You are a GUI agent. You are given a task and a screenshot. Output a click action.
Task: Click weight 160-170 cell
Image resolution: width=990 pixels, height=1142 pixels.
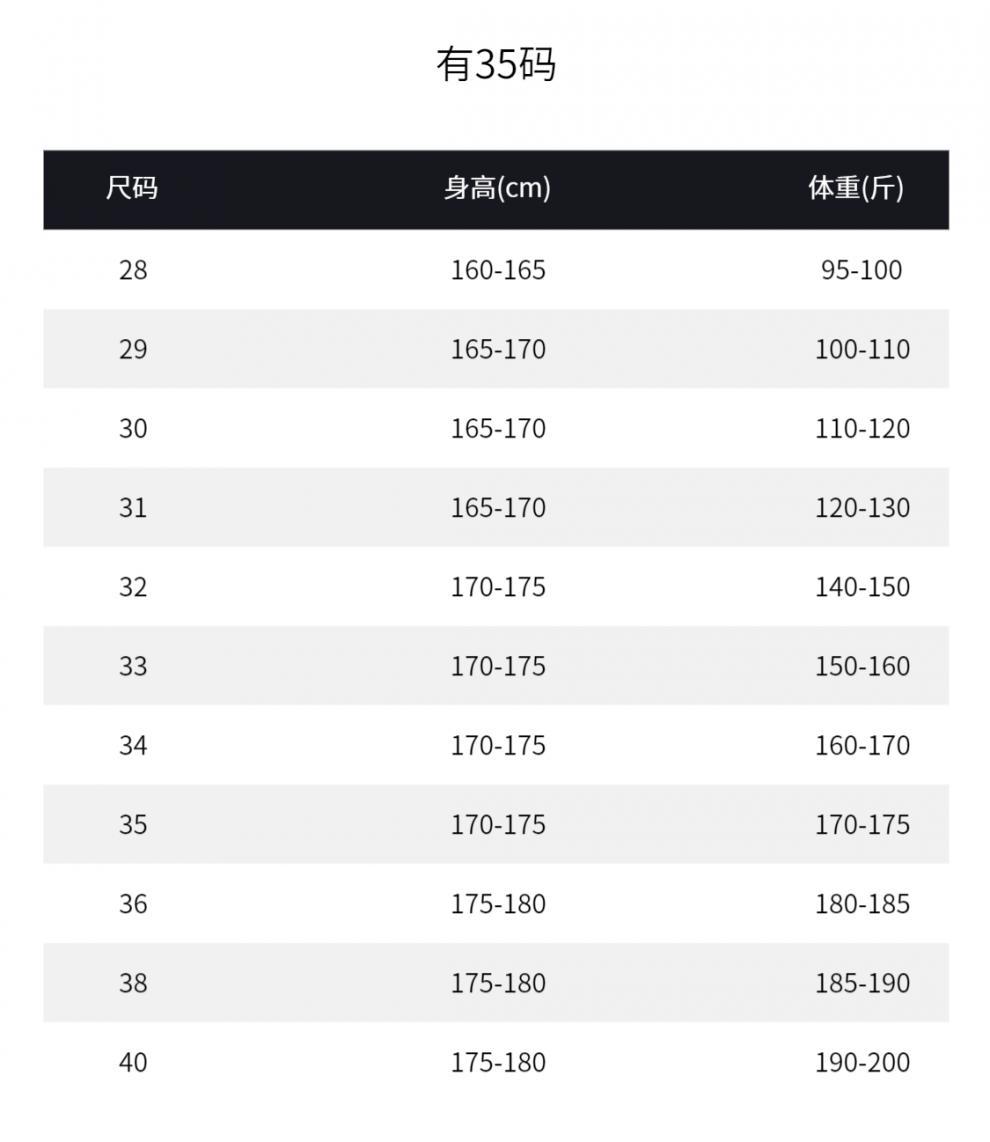coord(862,745)
